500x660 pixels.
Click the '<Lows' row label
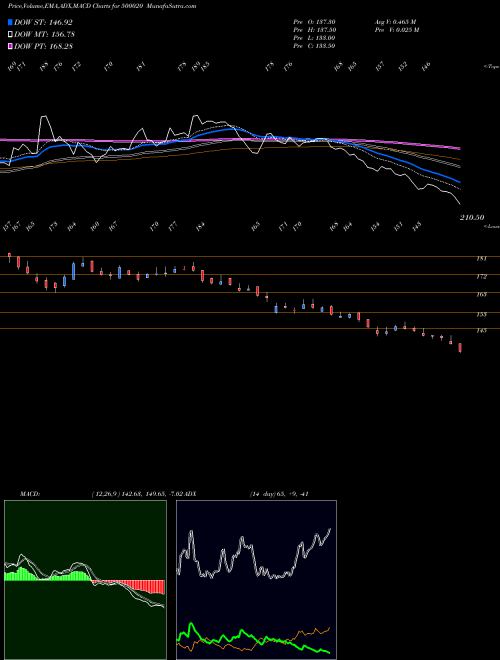pyautogui.click(x=491, y=226)
